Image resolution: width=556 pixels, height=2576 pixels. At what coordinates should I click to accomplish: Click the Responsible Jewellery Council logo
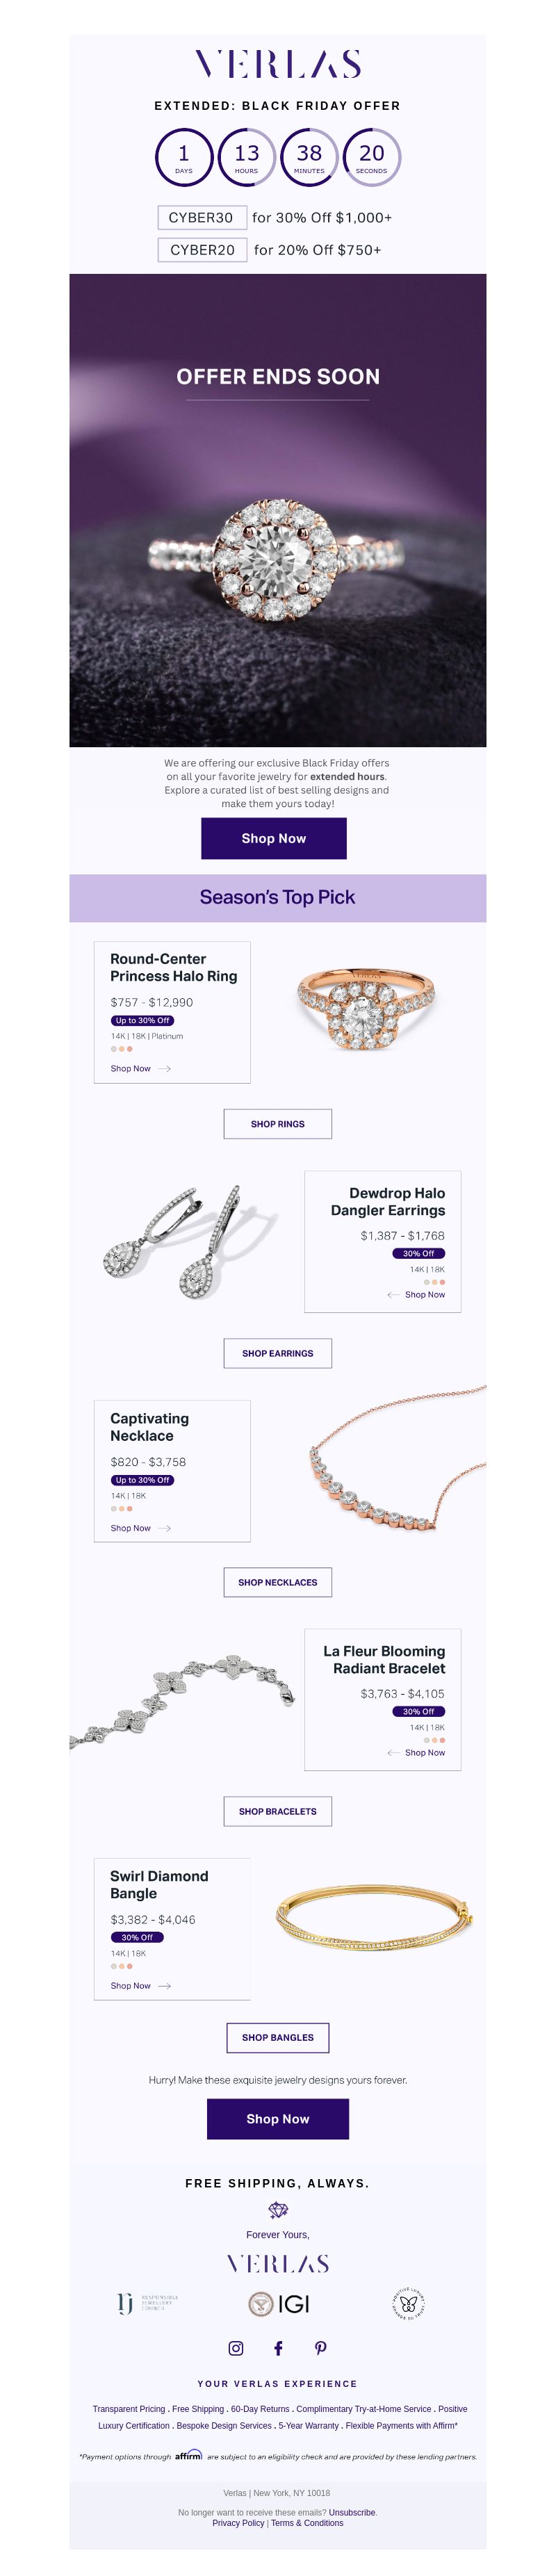point(148,2304)
